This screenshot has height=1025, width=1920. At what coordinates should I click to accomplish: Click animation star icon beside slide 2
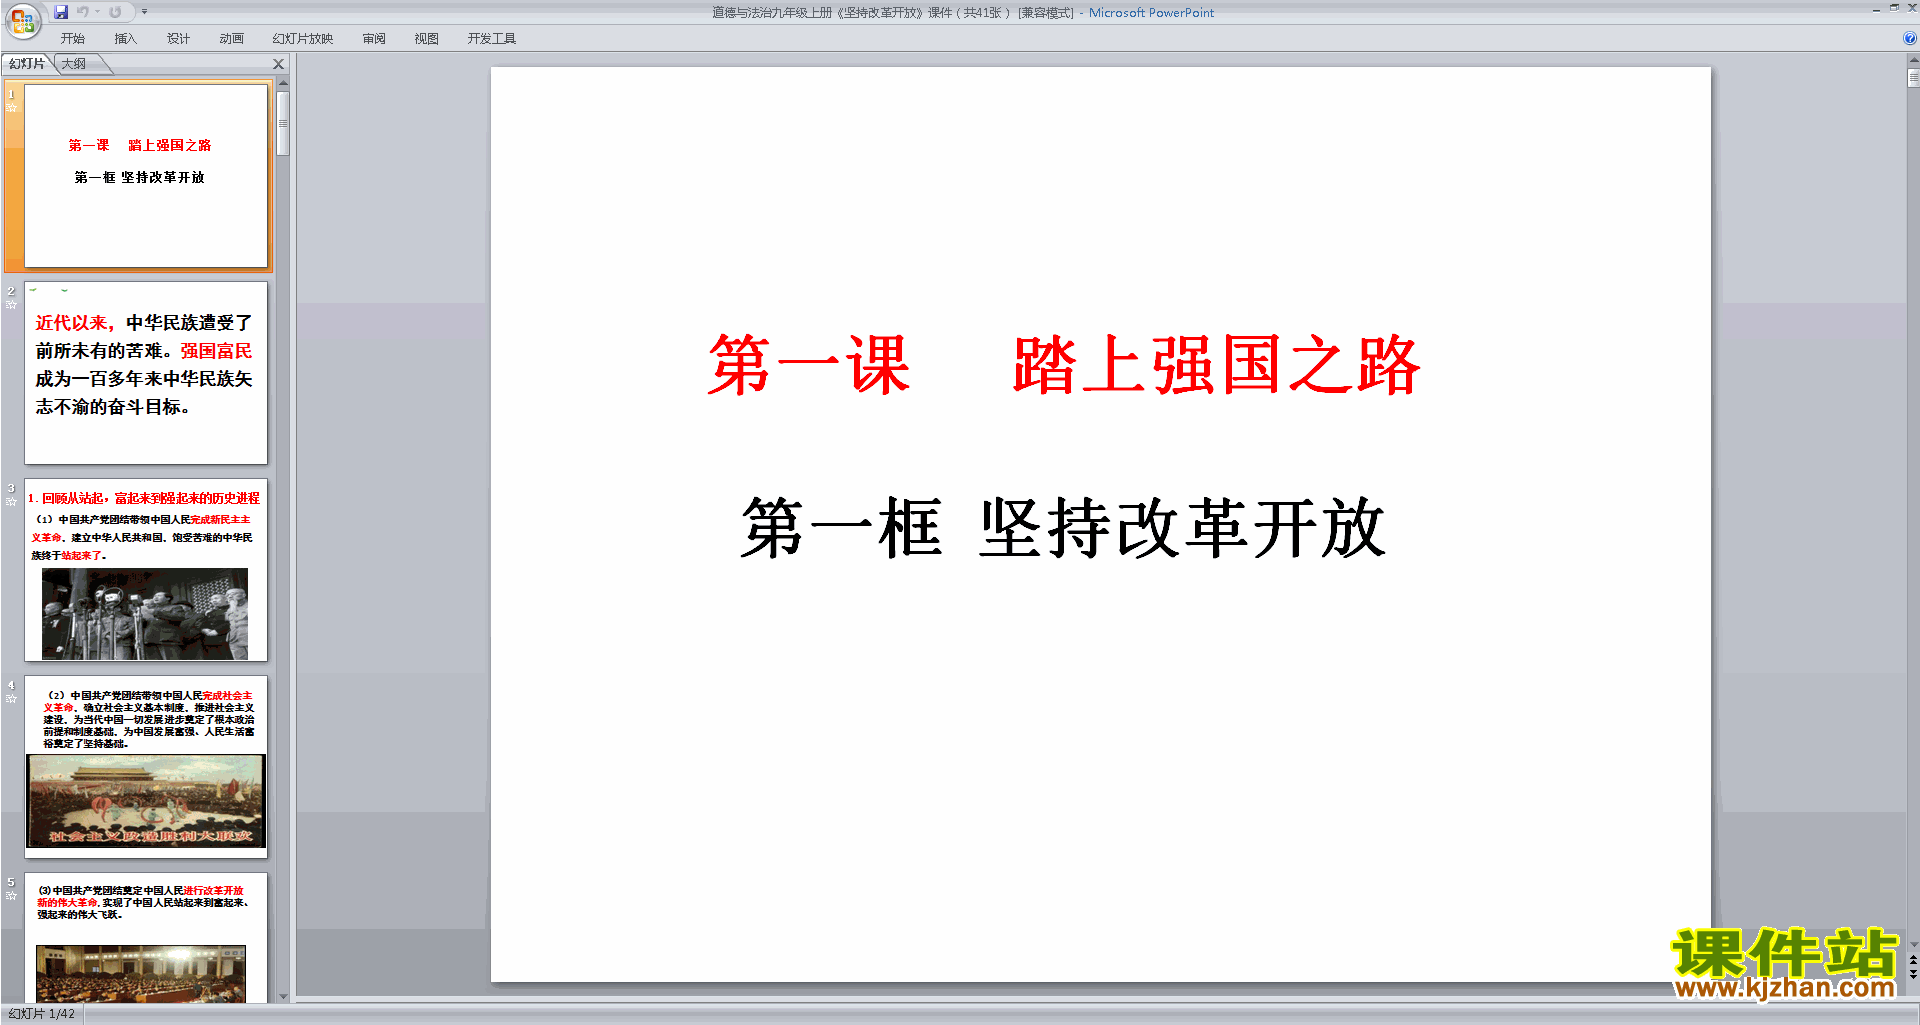(12, 305)
